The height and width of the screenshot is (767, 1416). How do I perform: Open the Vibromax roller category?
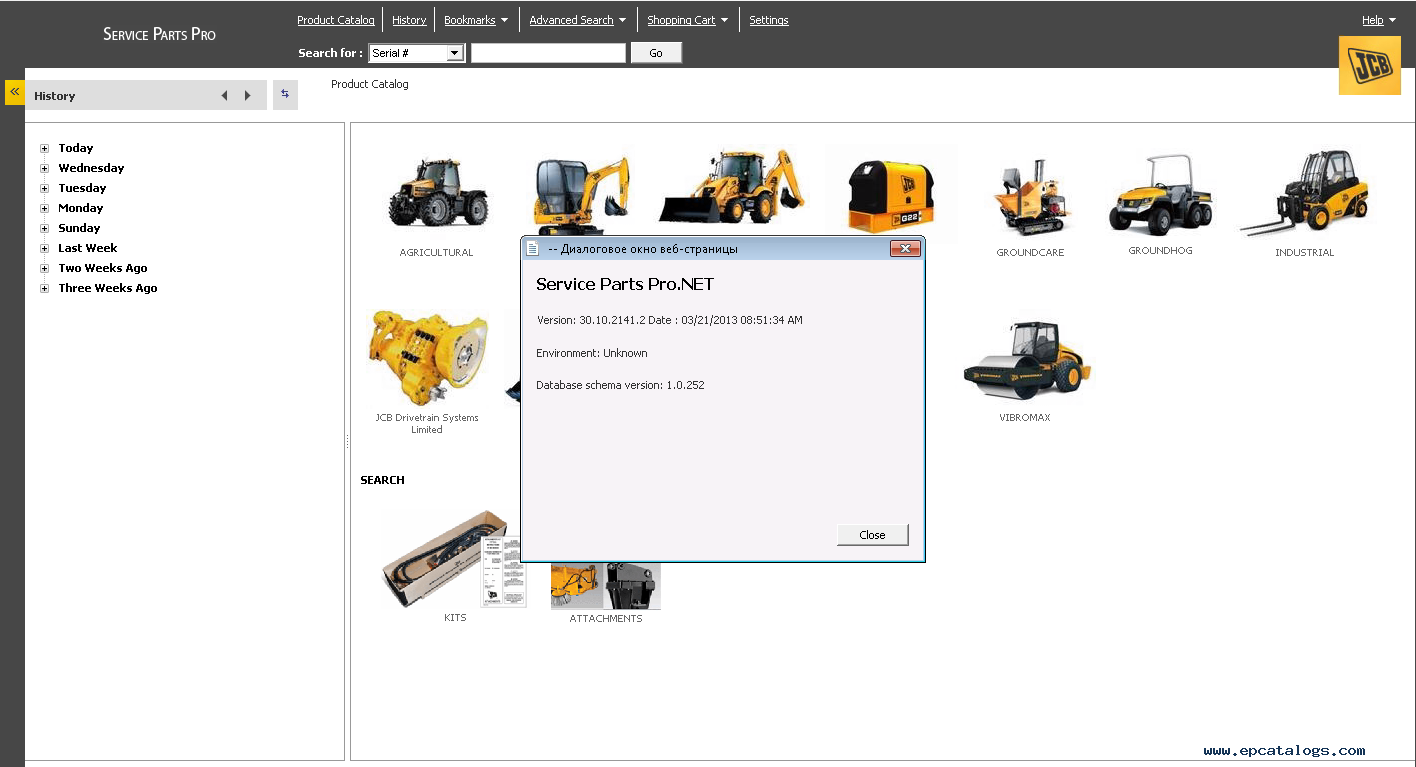(1025, 370)
